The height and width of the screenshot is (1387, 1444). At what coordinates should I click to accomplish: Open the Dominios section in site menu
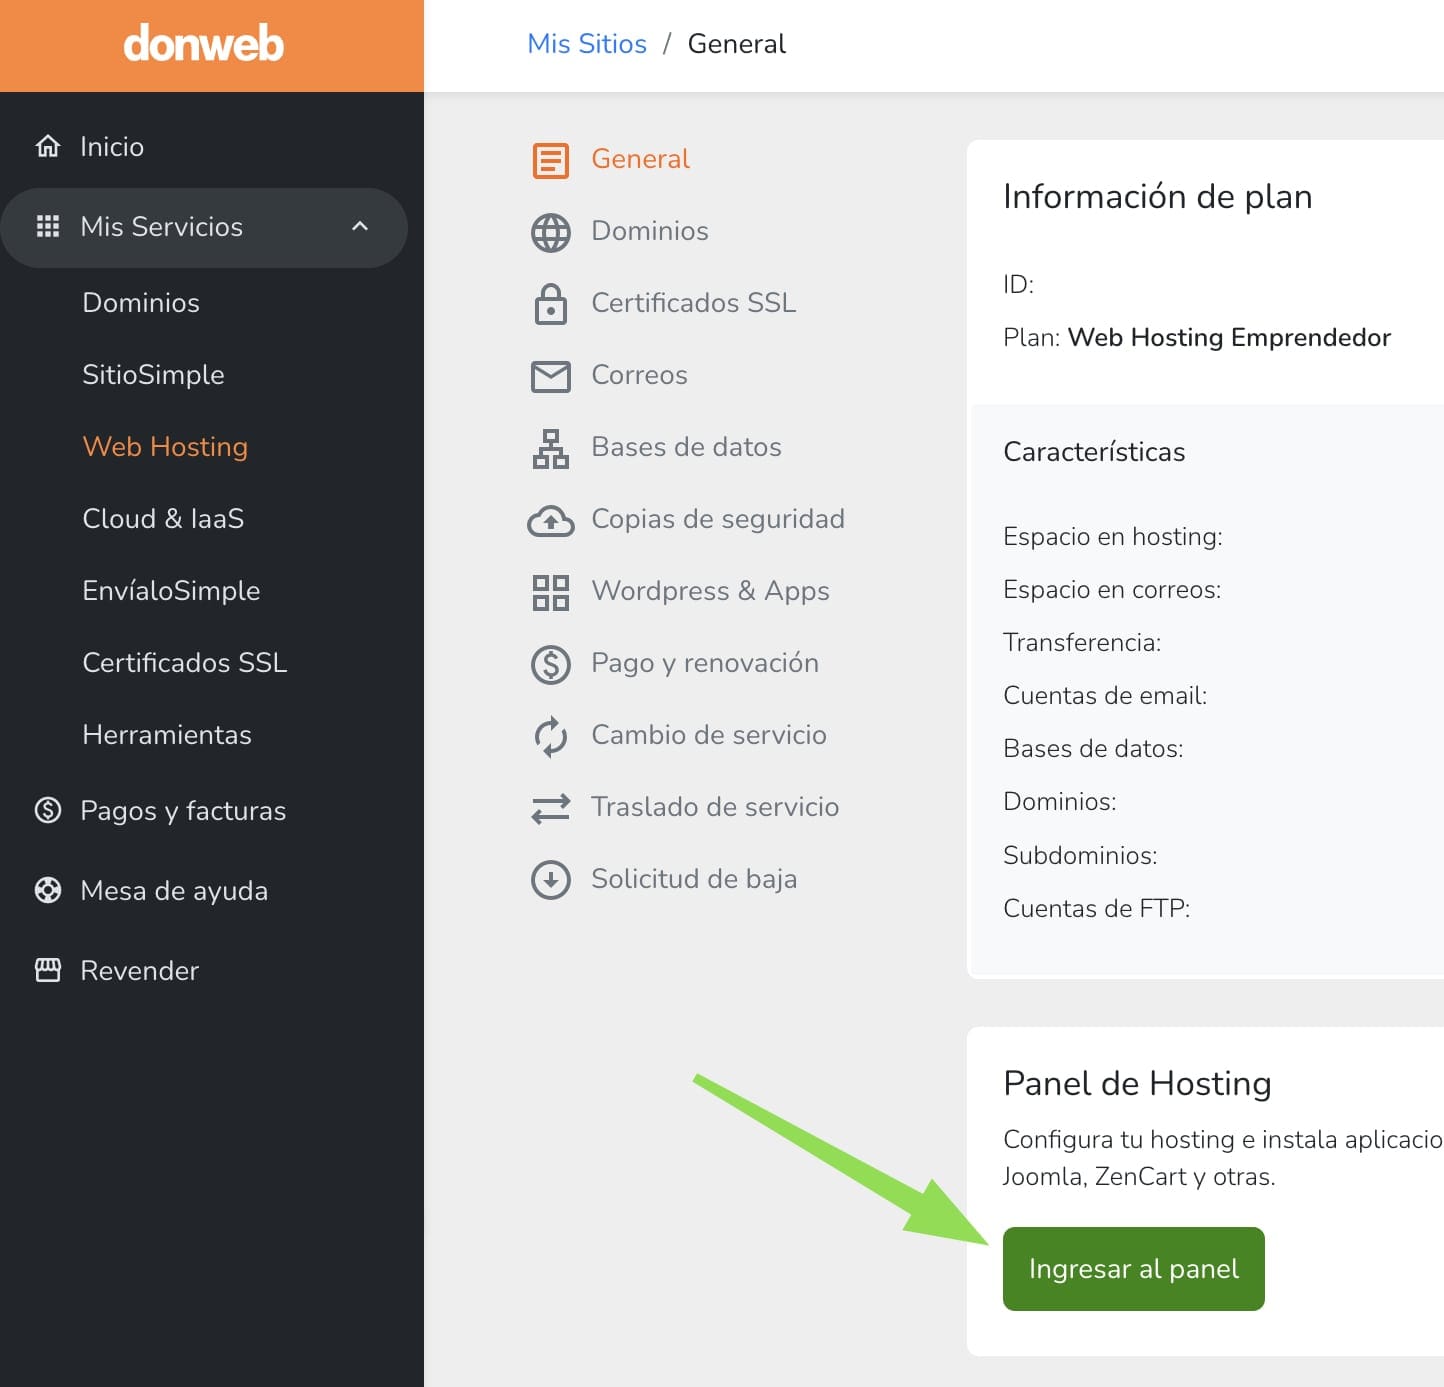tap(650, 231)
